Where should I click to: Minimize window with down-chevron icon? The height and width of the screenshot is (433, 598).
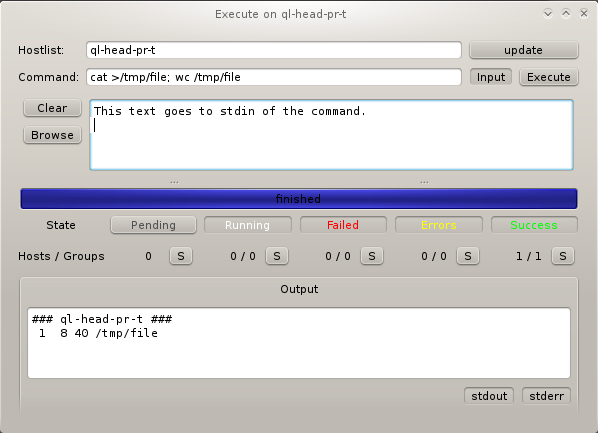coord(548,14)
